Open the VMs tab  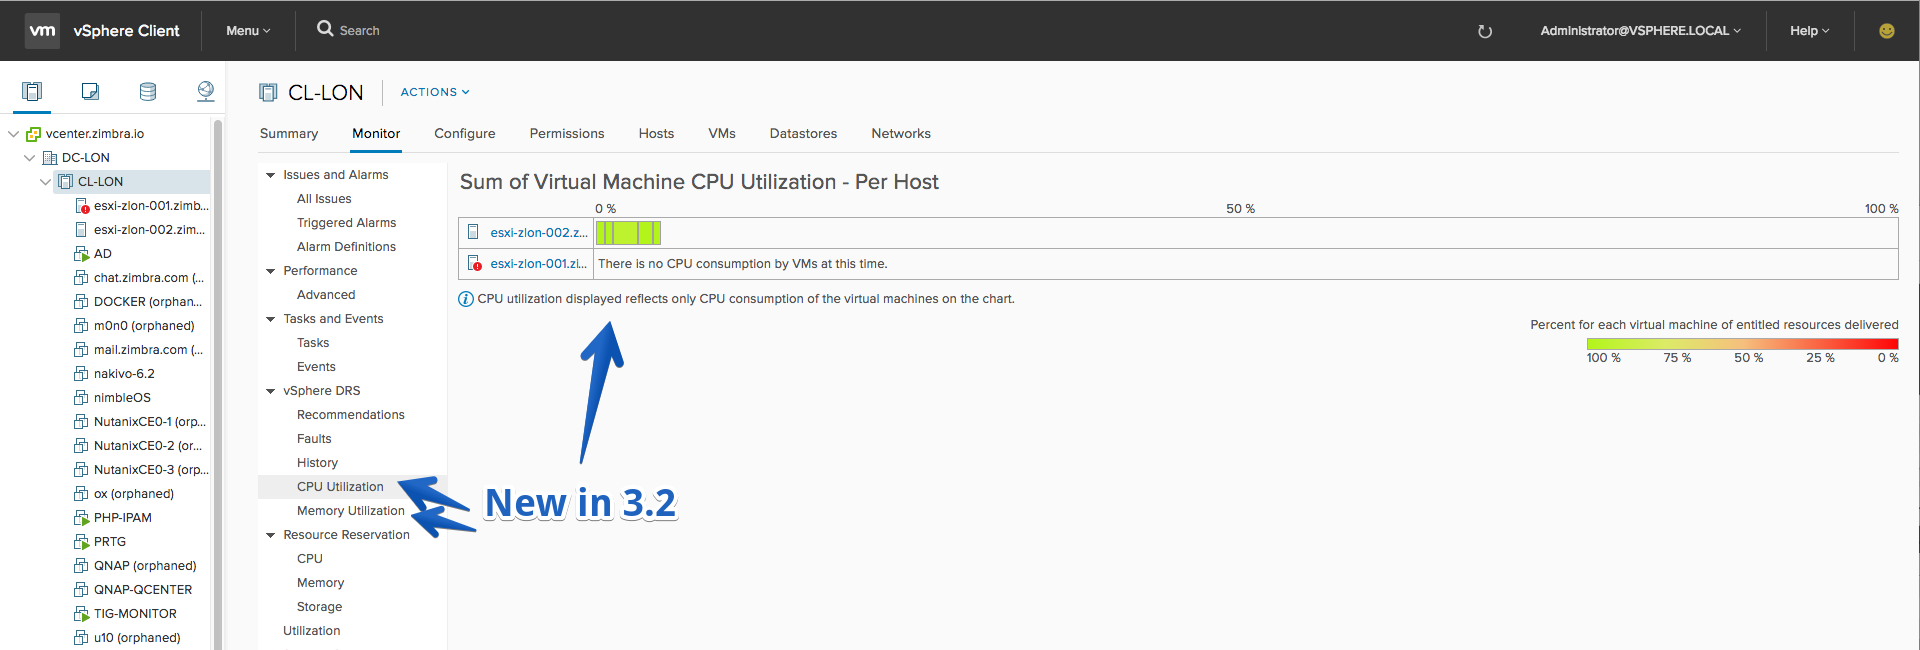(722, 134)
